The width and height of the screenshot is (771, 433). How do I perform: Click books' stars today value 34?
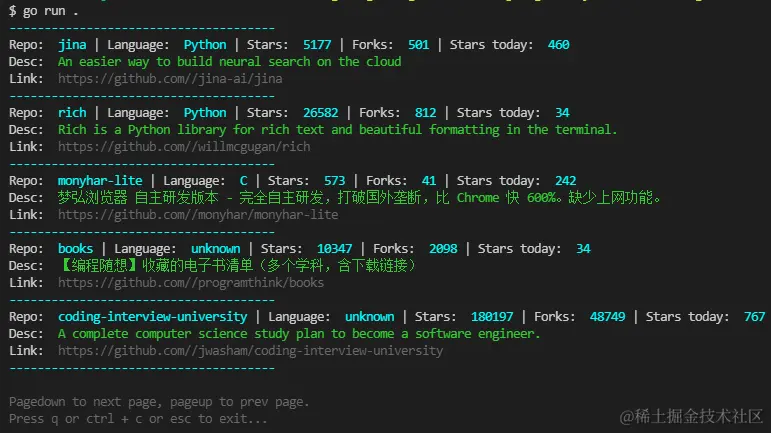(583, 249)
